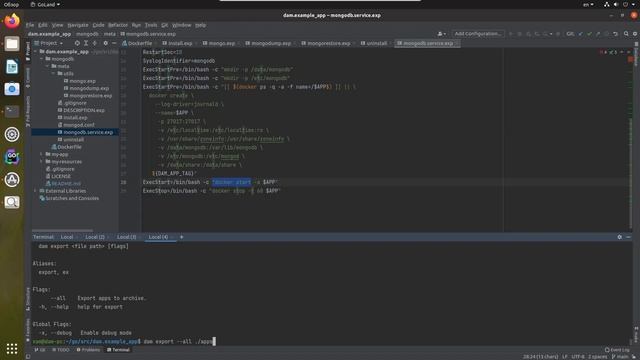Screen dimensions: 640x360
Task: Click the Git push arrow icon
Action: point(598,34)
